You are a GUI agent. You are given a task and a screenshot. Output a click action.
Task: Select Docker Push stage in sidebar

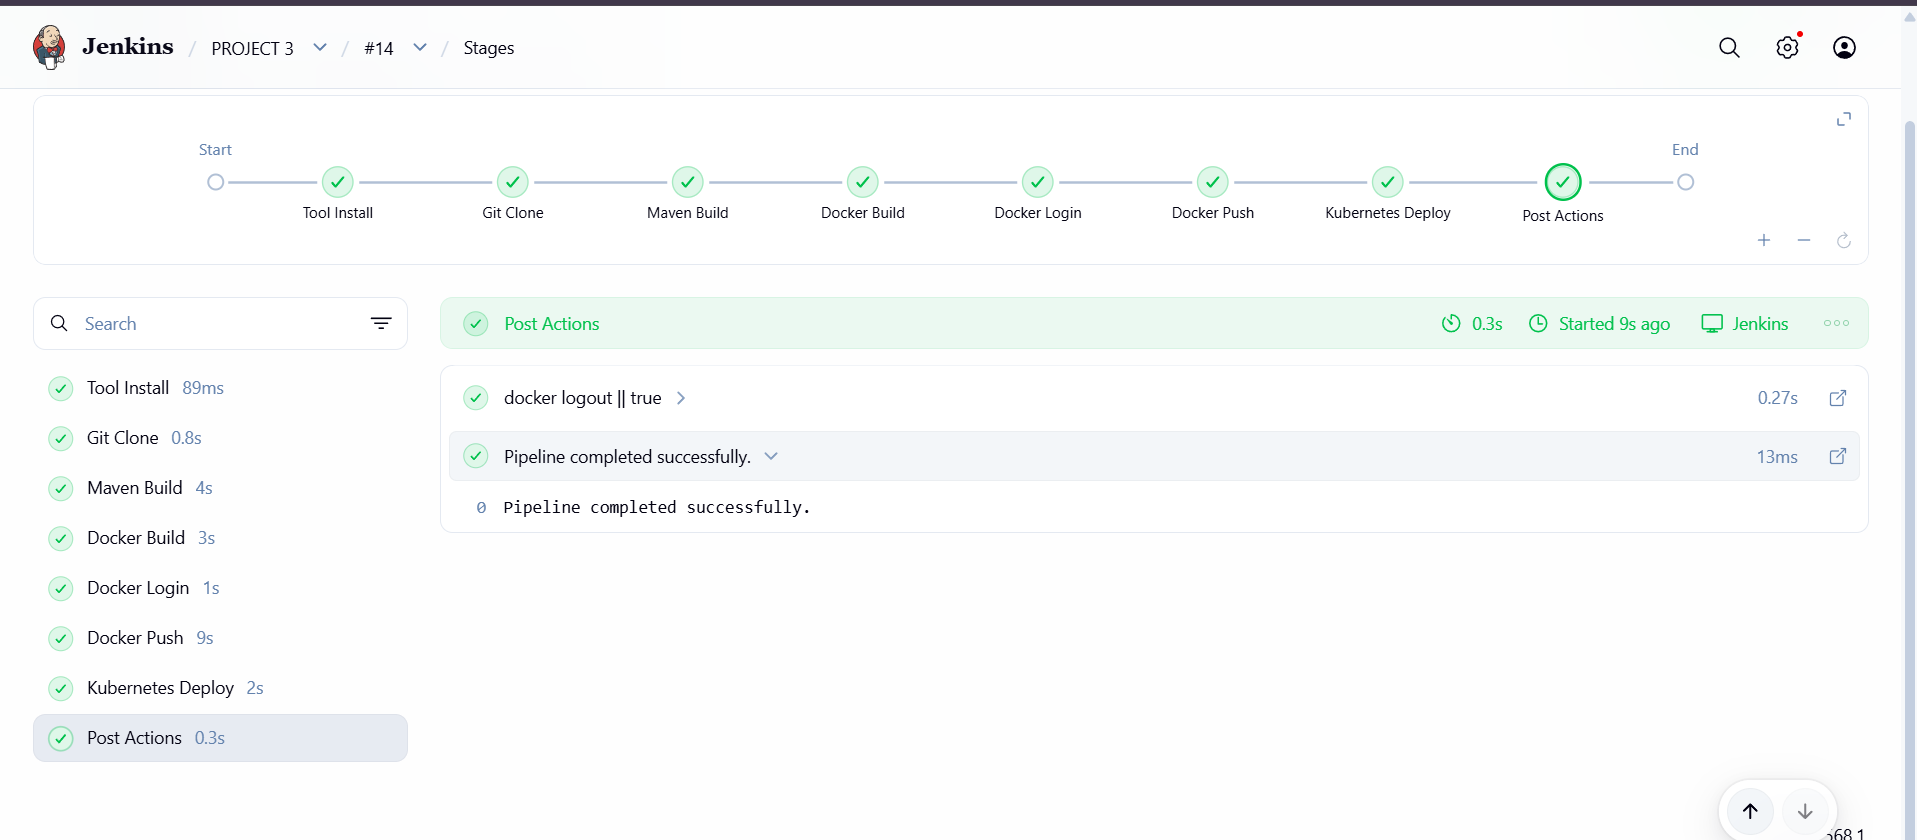coord(220,638)
